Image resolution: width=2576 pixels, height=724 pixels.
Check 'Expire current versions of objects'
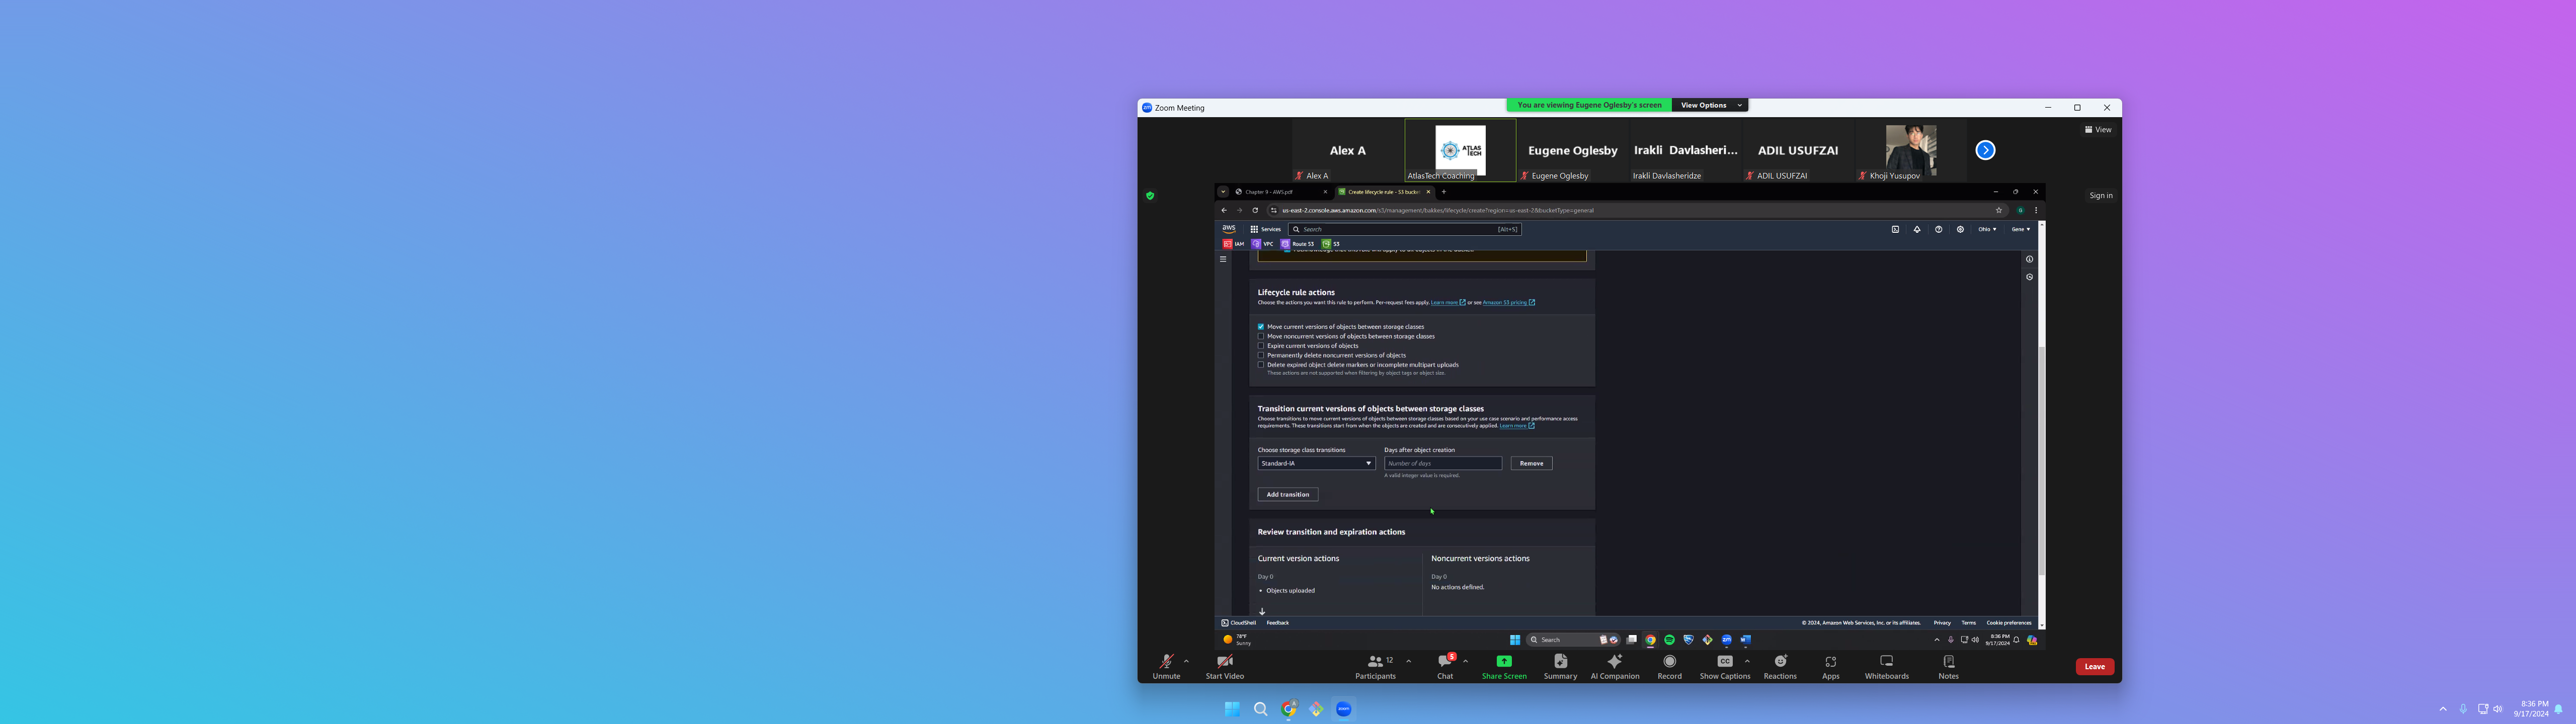[1261, 346]
